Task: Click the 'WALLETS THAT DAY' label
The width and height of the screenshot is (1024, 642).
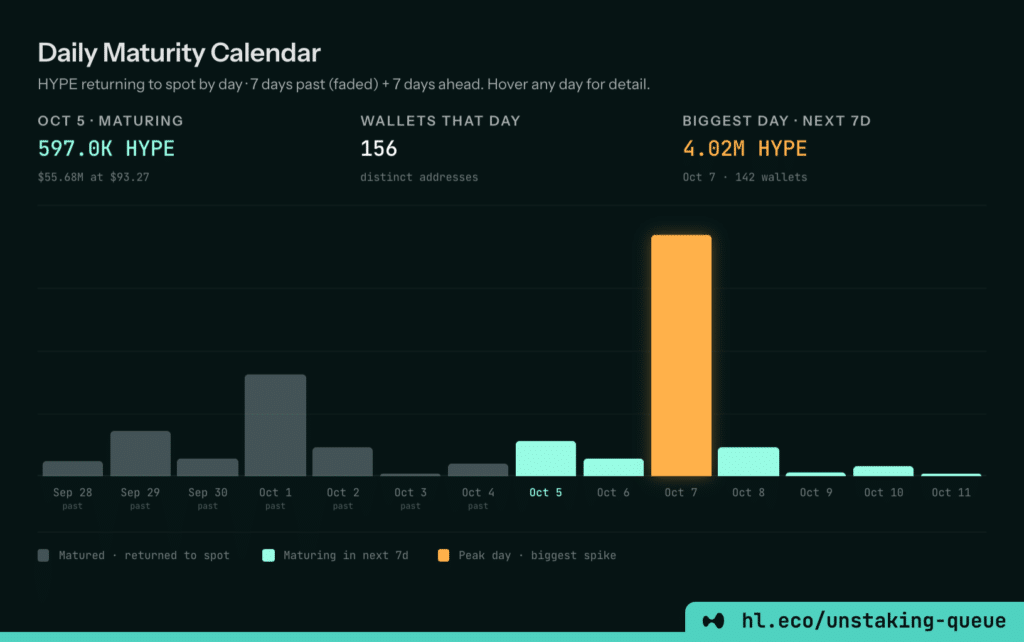Action: click(441, 121)
